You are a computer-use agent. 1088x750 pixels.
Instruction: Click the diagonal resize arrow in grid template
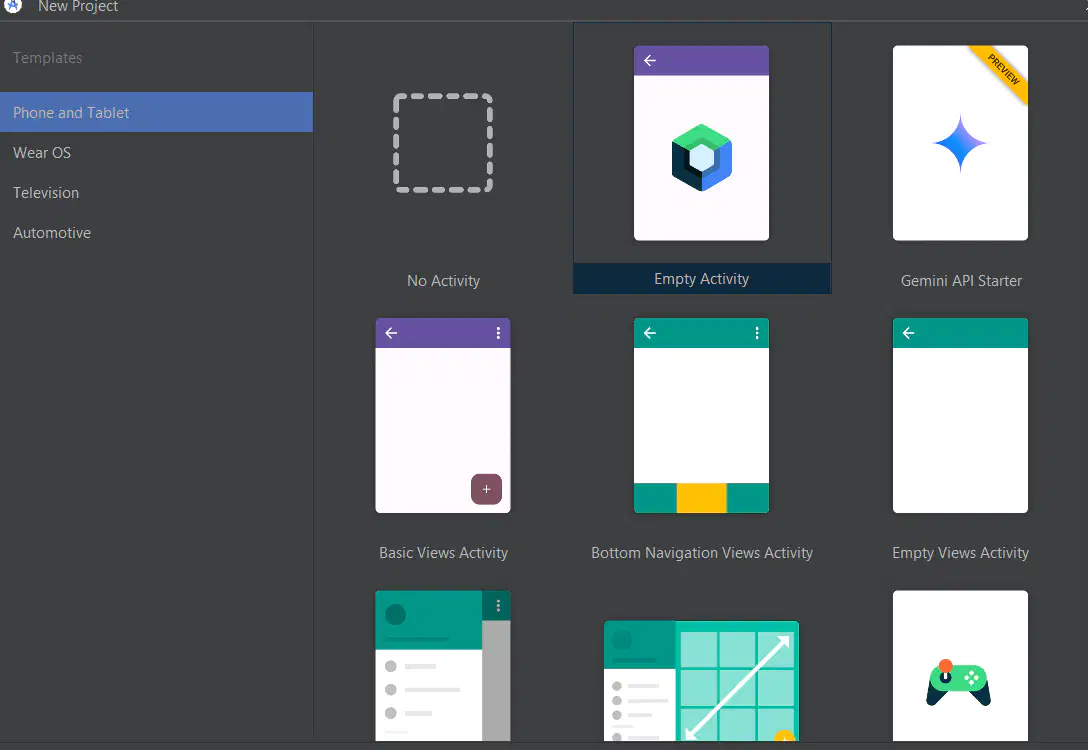[738, 687]
